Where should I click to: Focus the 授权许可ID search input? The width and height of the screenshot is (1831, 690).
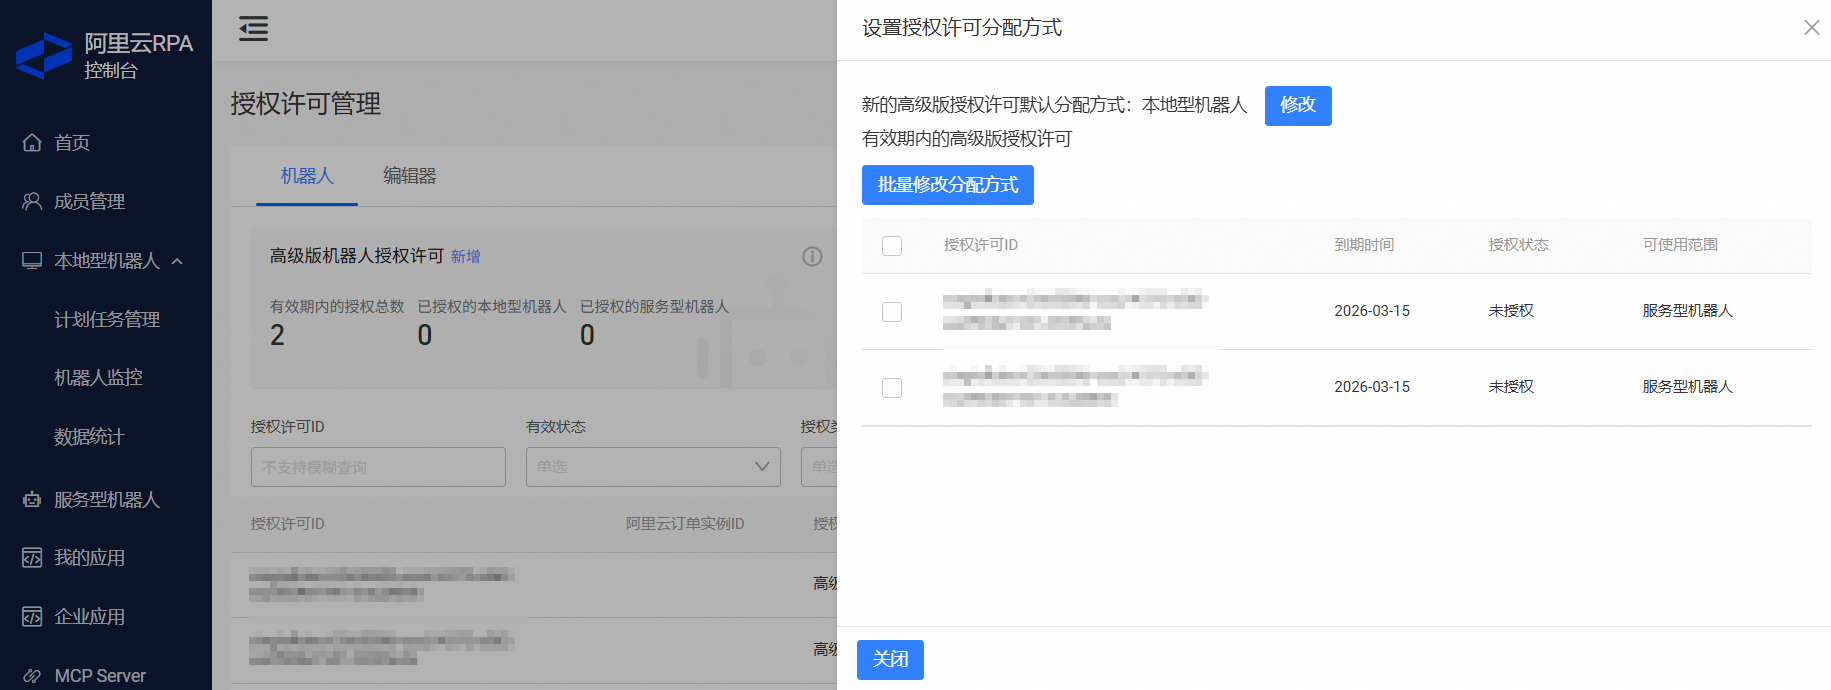tap(378, 467)
